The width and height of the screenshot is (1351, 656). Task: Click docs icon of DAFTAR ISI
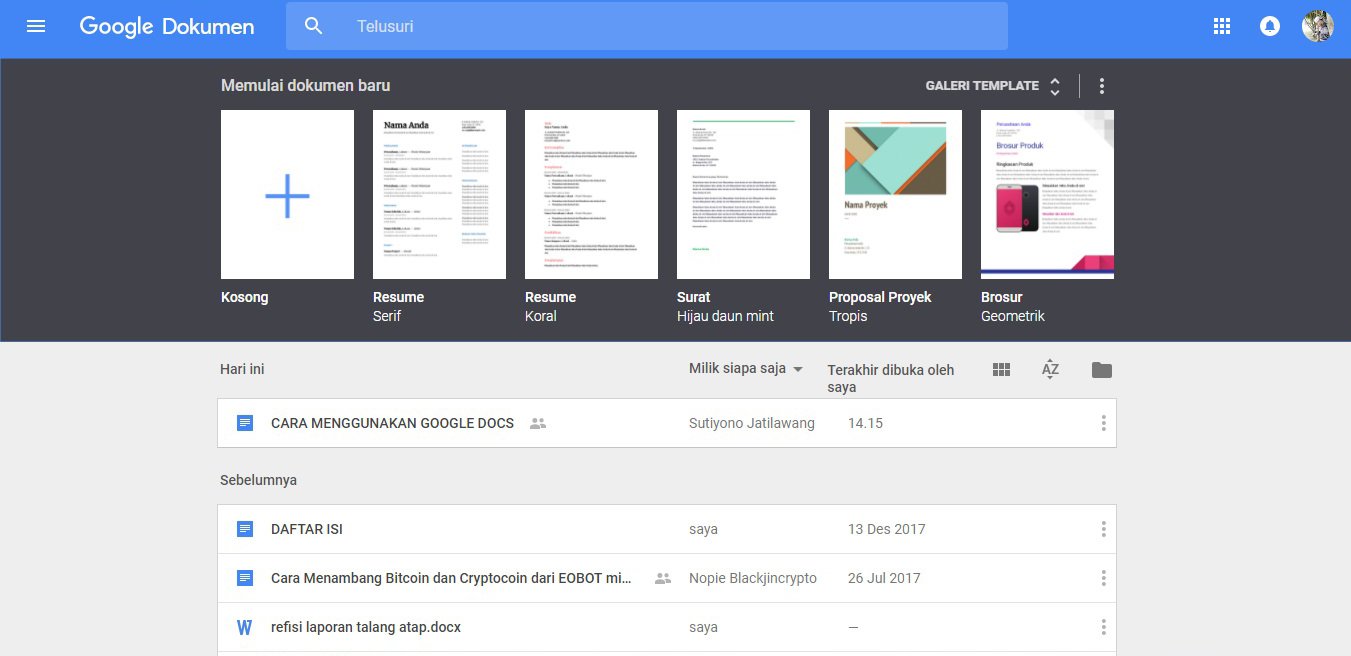pyautogui.click(x=245, y=529)
